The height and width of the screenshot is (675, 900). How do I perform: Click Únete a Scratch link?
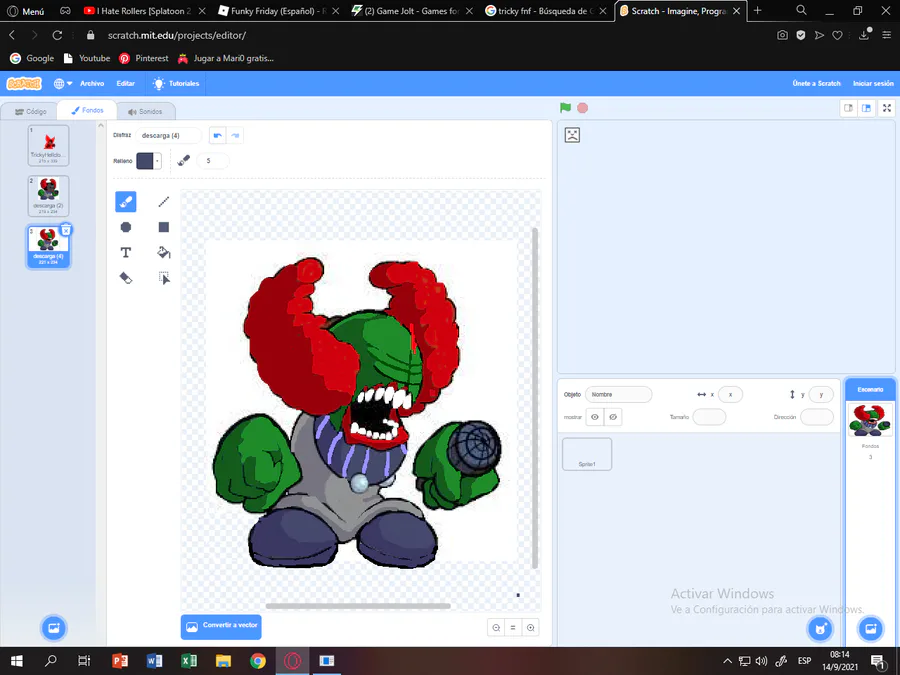(816, 84)
